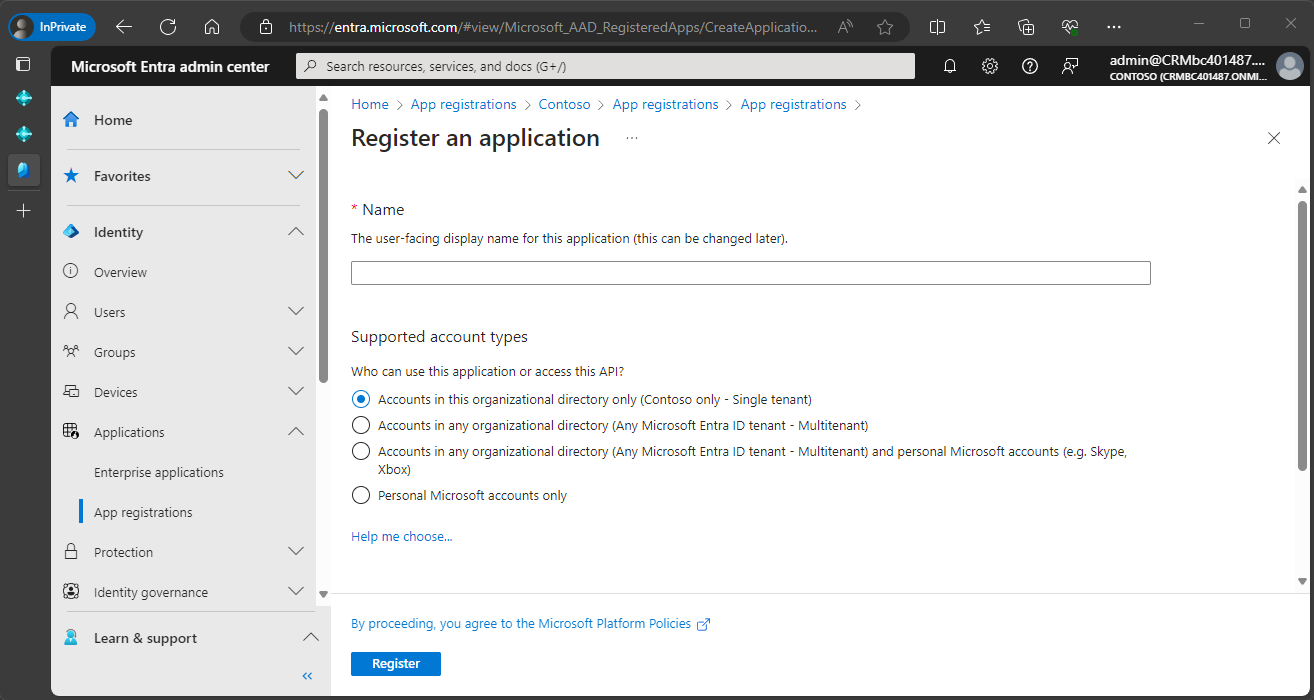Add page to favorites star icon

pos(885,27)
